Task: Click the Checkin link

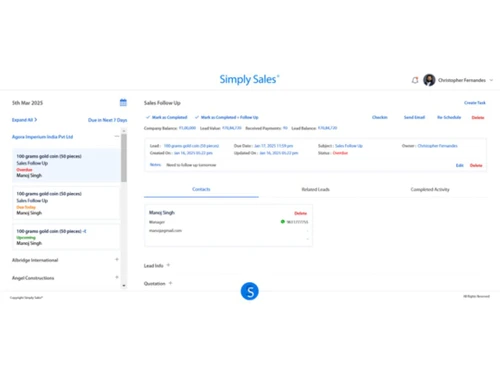Action: [x=380, y=117]
